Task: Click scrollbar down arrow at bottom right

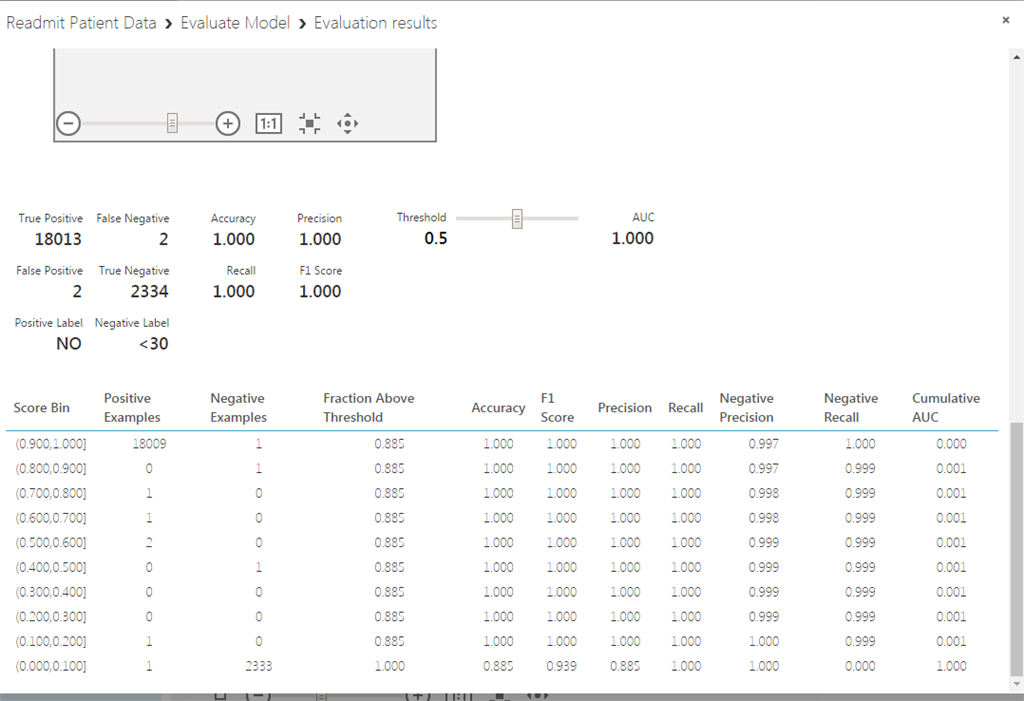Action: [x=1017, y=684]
